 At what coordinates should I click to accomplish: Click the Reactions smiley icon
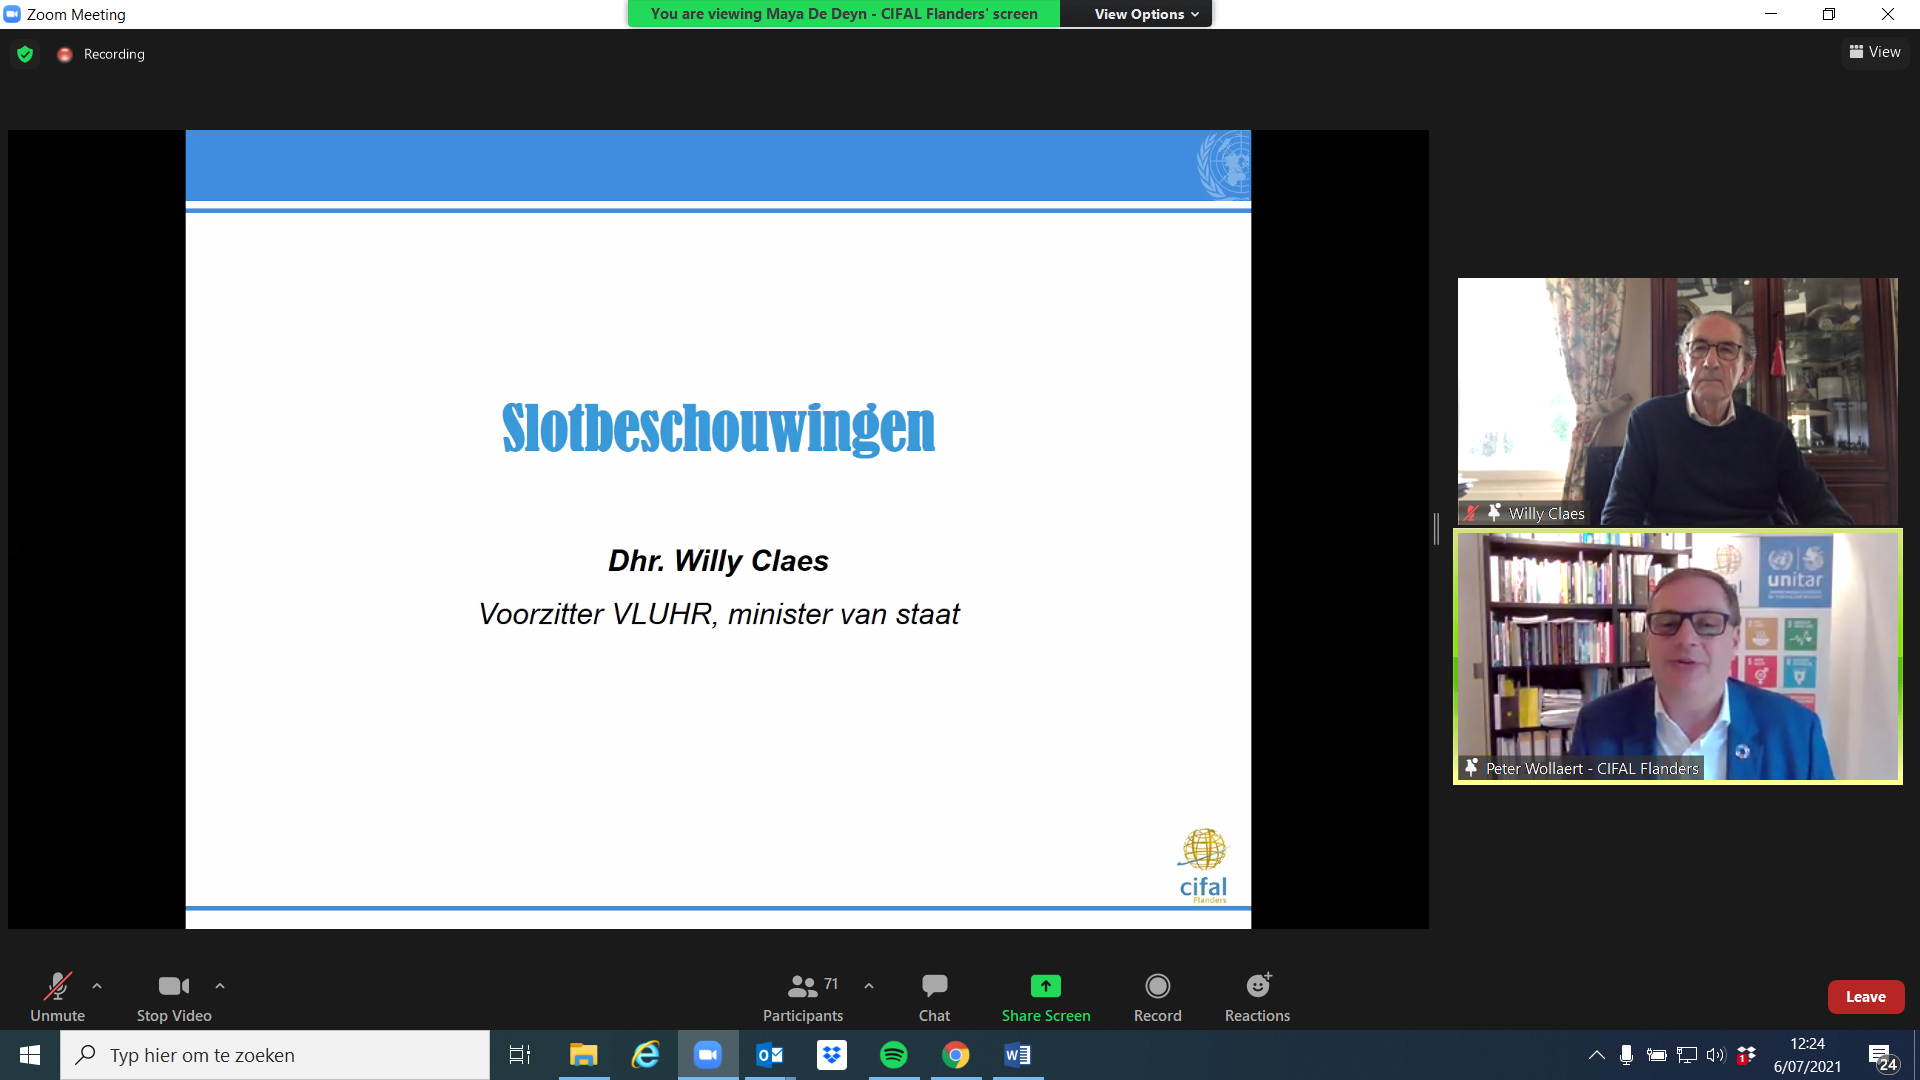tap(1257, 987)
